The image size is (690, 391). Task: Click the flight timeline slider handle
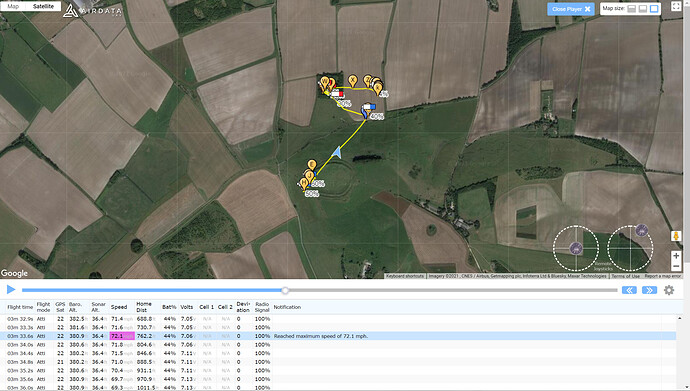285,290
